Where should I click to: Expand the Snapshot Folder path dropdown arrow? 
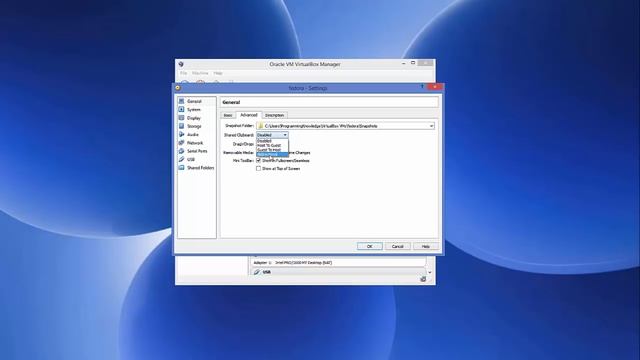click(x=431, y=126)
